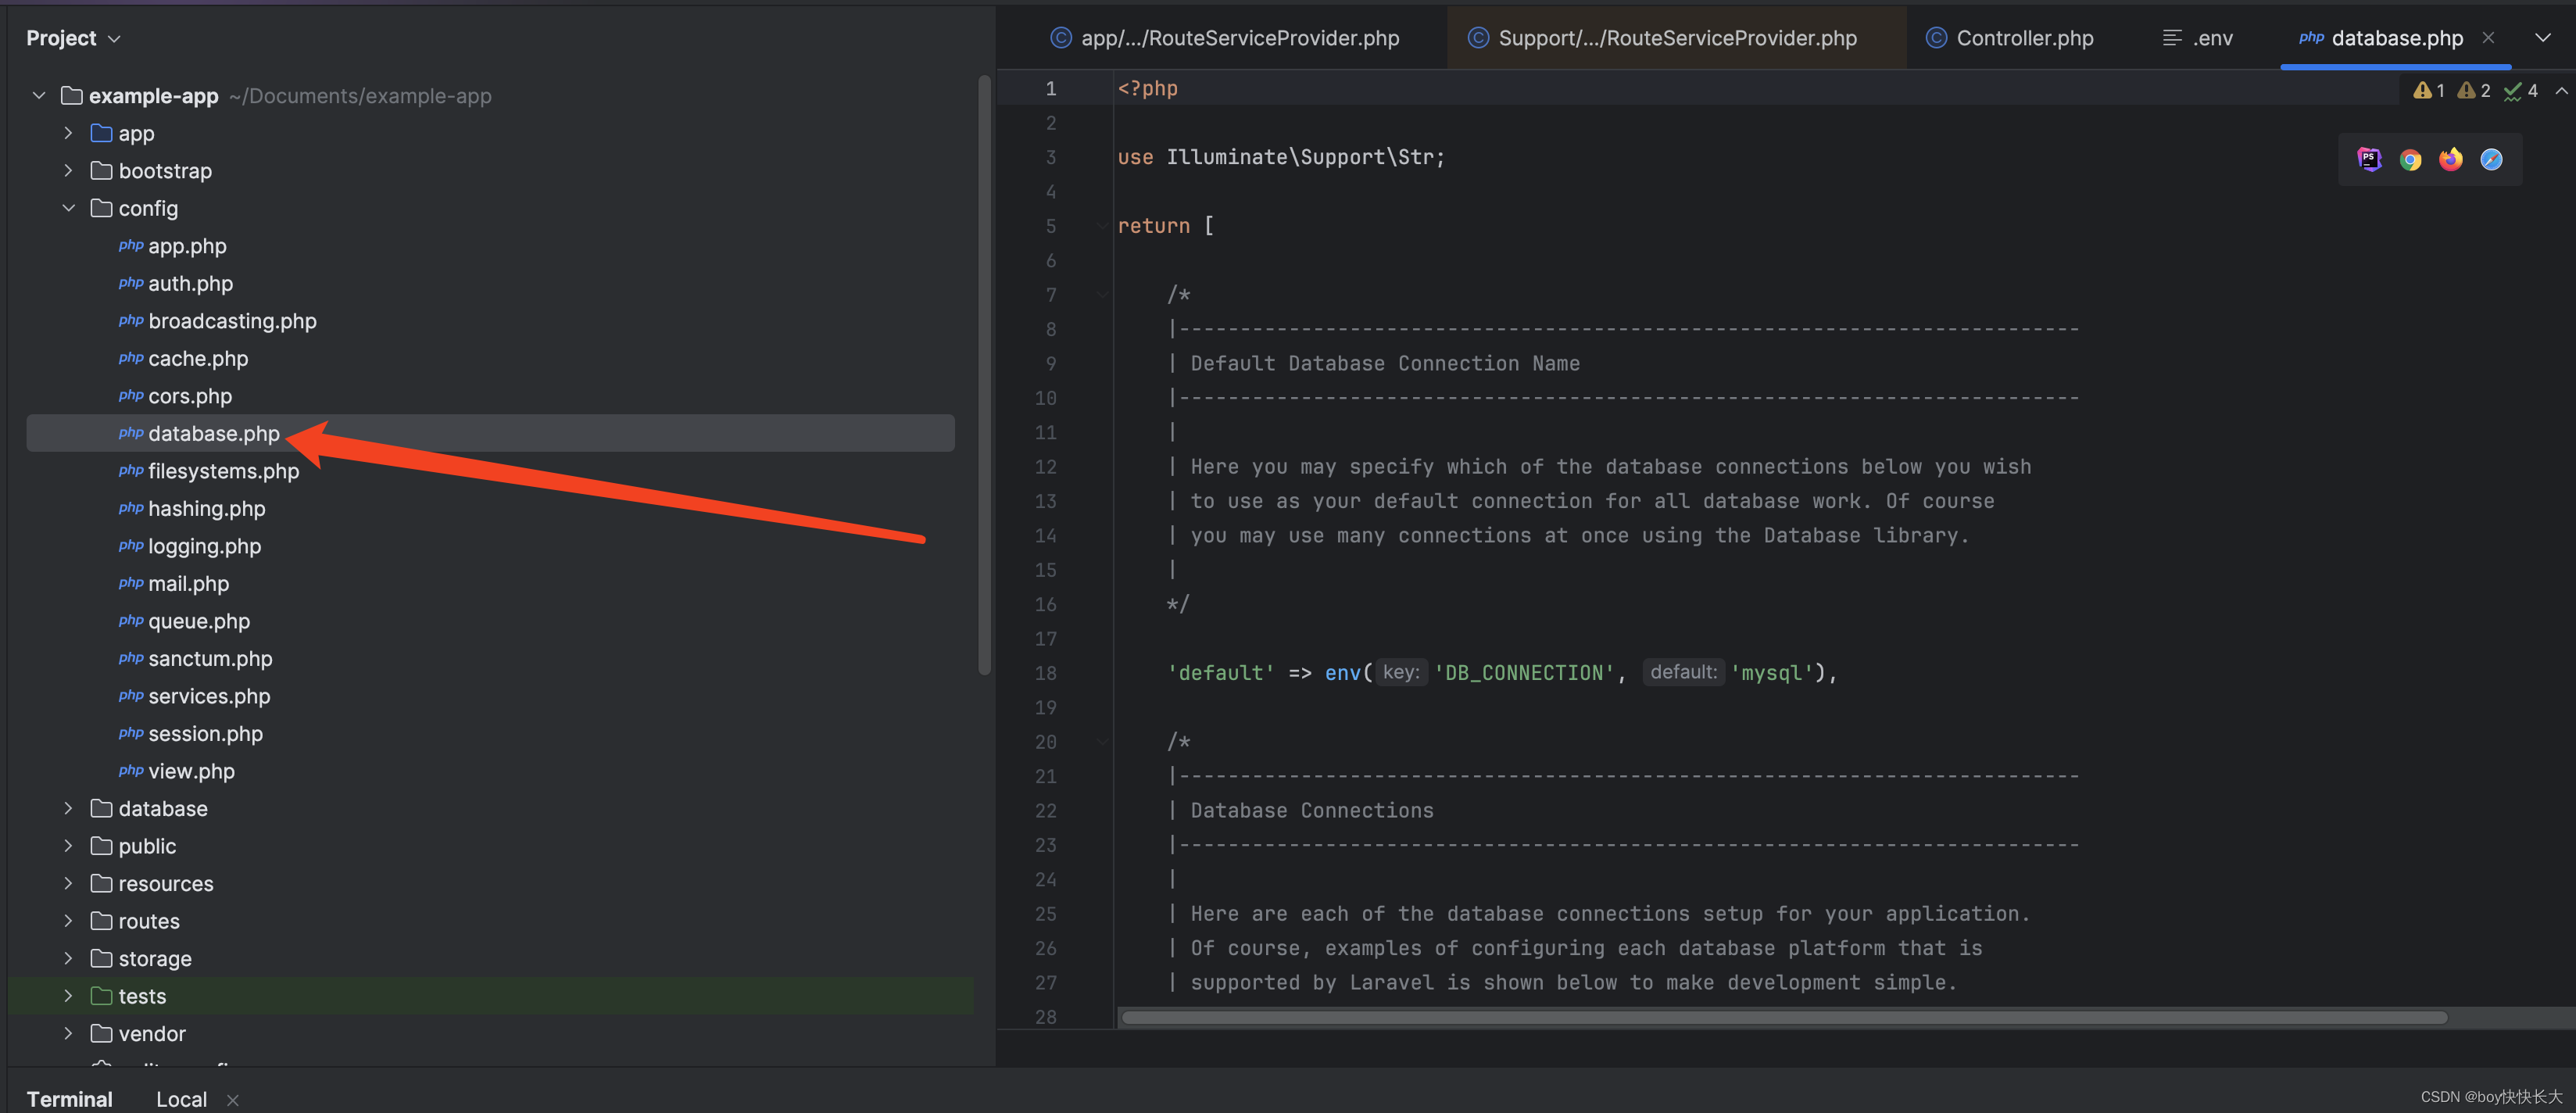Image resolution: width=2576 pixels, height=1113 pixels.
Task: Open queue.php in config
Action: point(199,621)
